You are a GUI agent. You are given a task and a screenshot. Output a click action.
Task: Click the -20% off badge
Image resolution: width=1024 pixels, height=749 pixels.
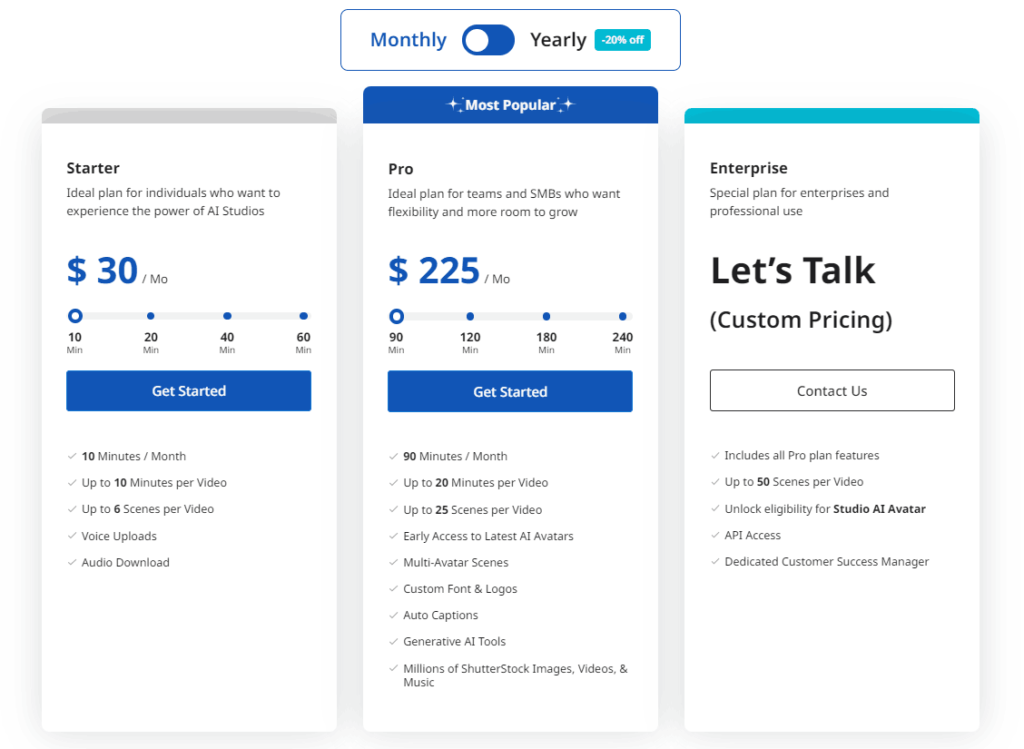click(622, 40)
